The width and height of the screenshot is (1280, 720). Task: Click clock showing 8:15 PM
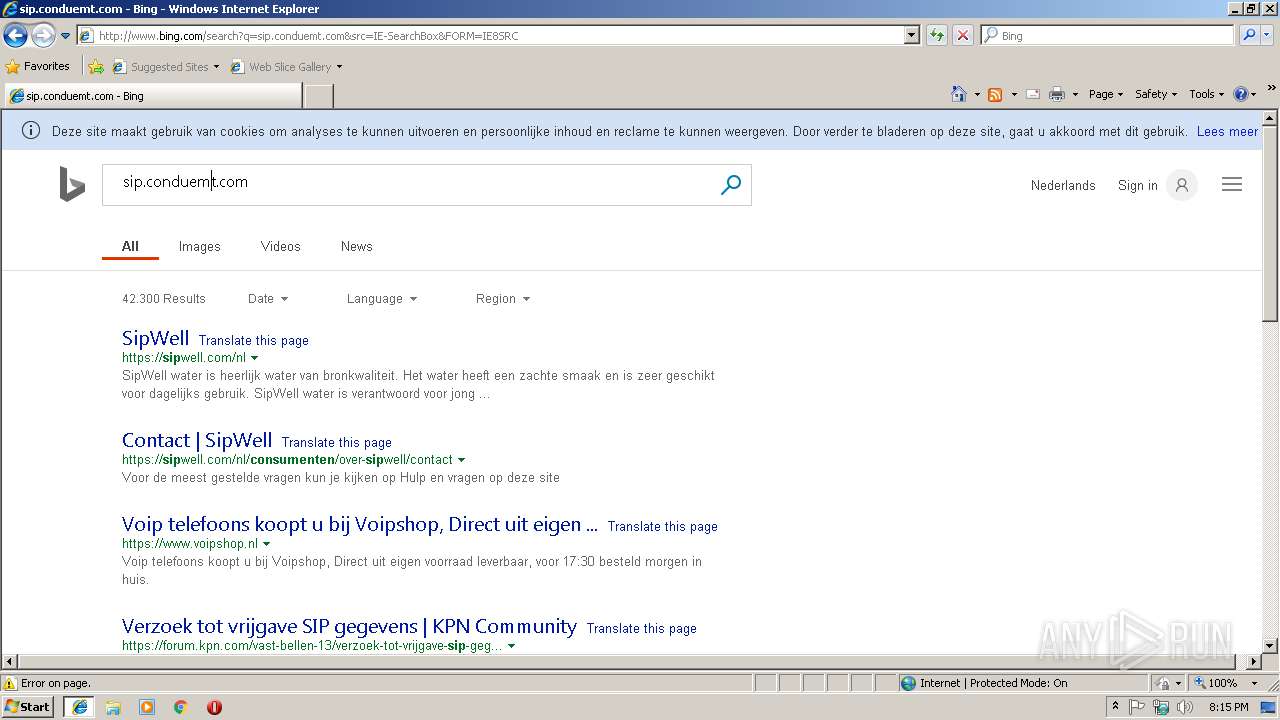1228,707
